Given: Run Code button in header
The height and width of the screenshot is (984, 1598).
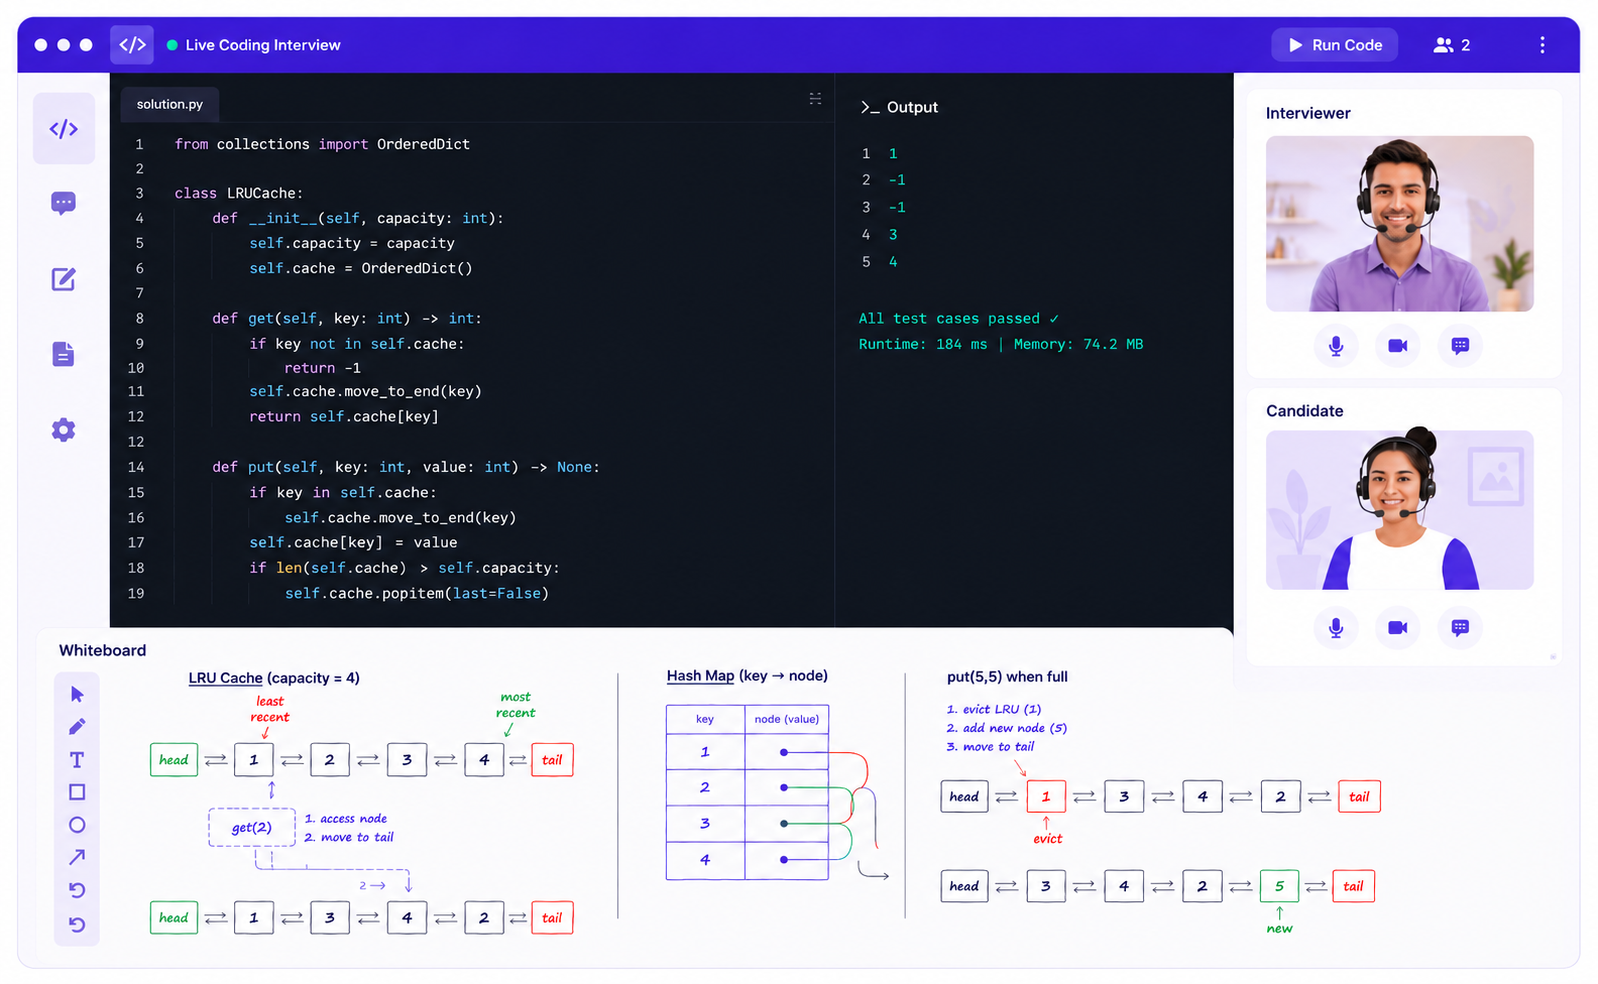Looking at the screenshot, I should pyautogui.click(x=1335, y=45).
